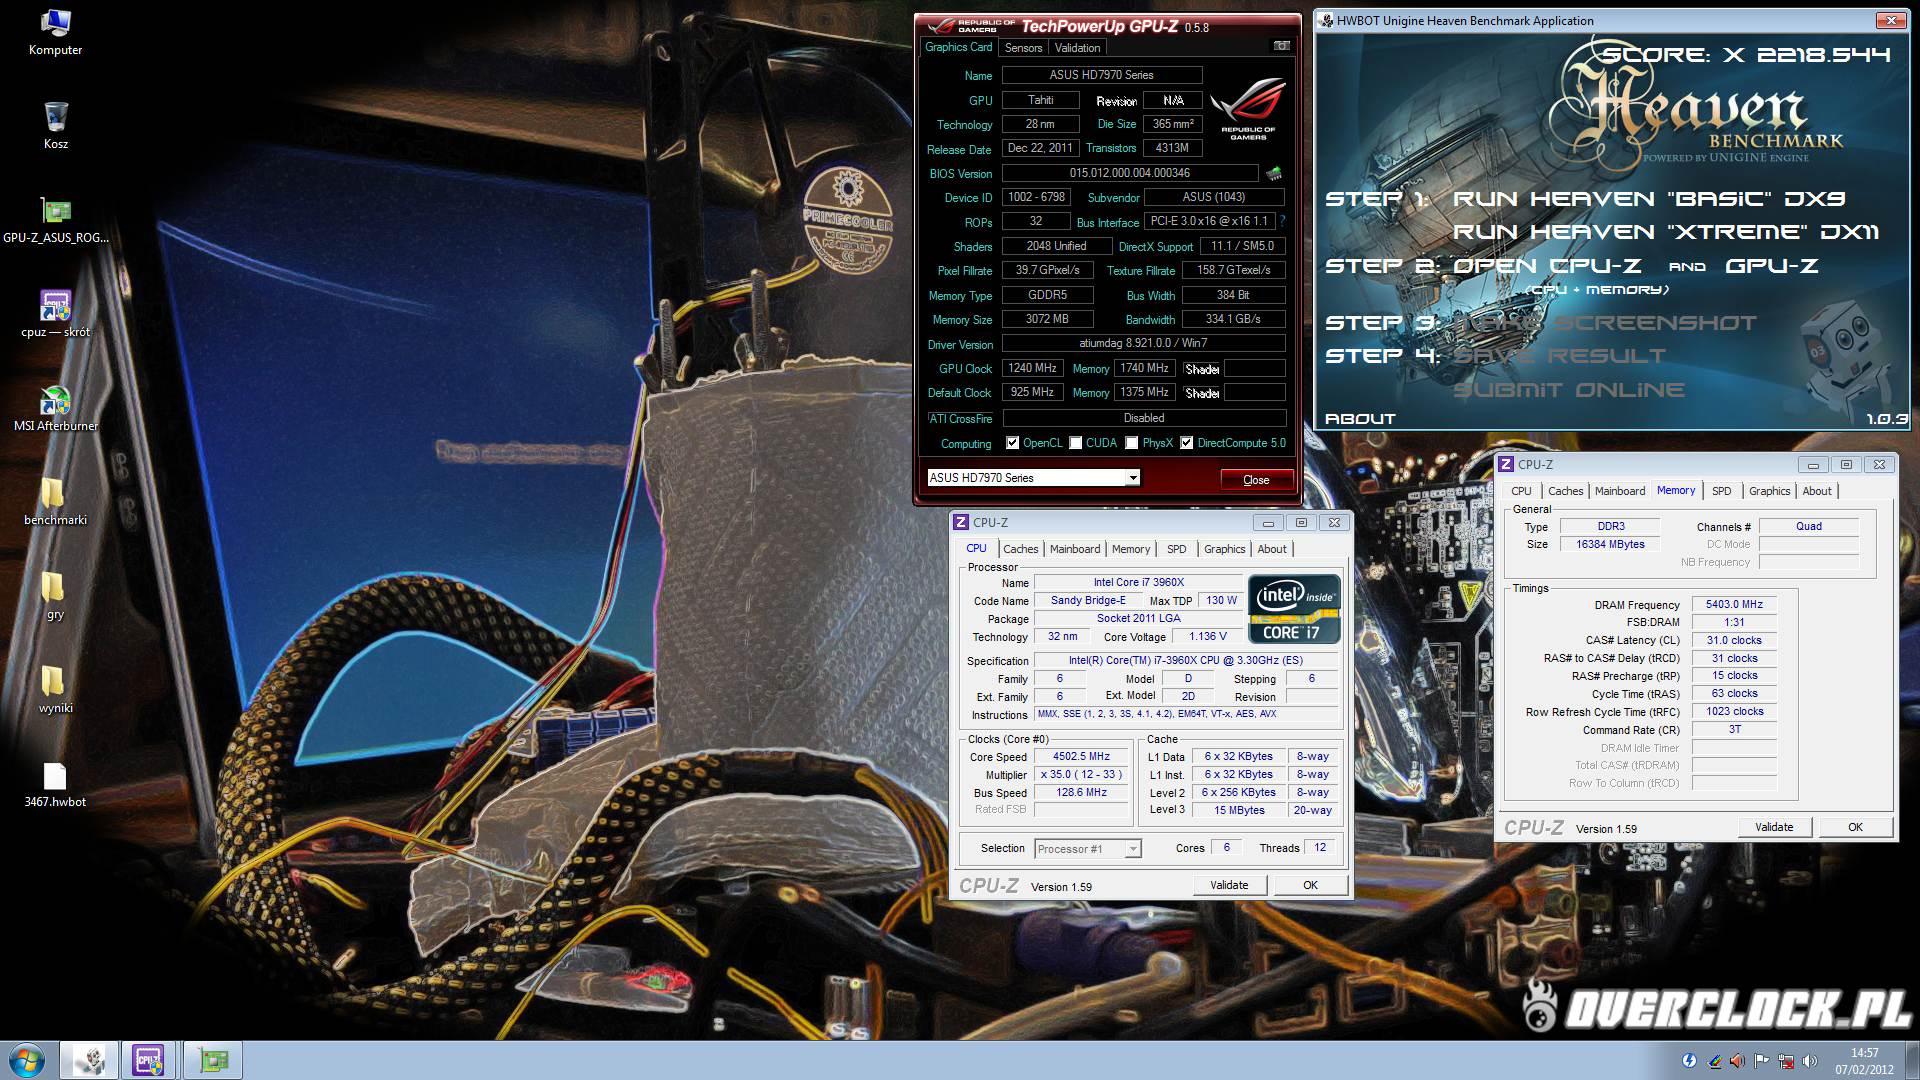
Task: Select the gry folder on the desktop
Action: 55,596
